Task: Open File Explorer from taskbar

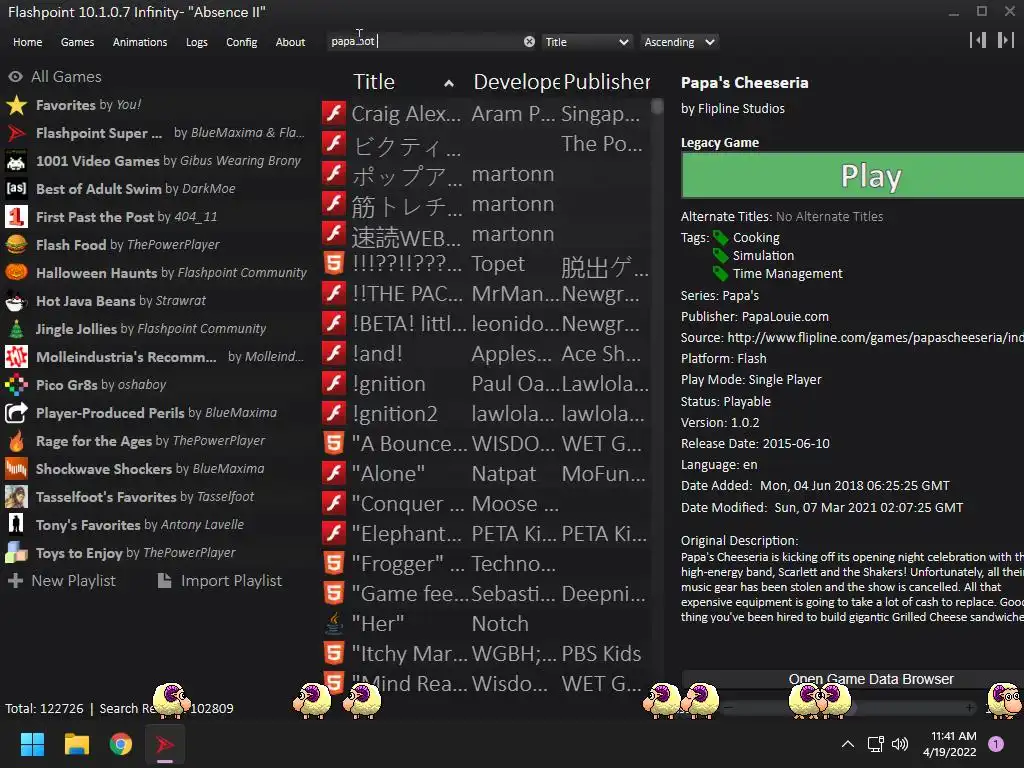Action: click(76, 744)
